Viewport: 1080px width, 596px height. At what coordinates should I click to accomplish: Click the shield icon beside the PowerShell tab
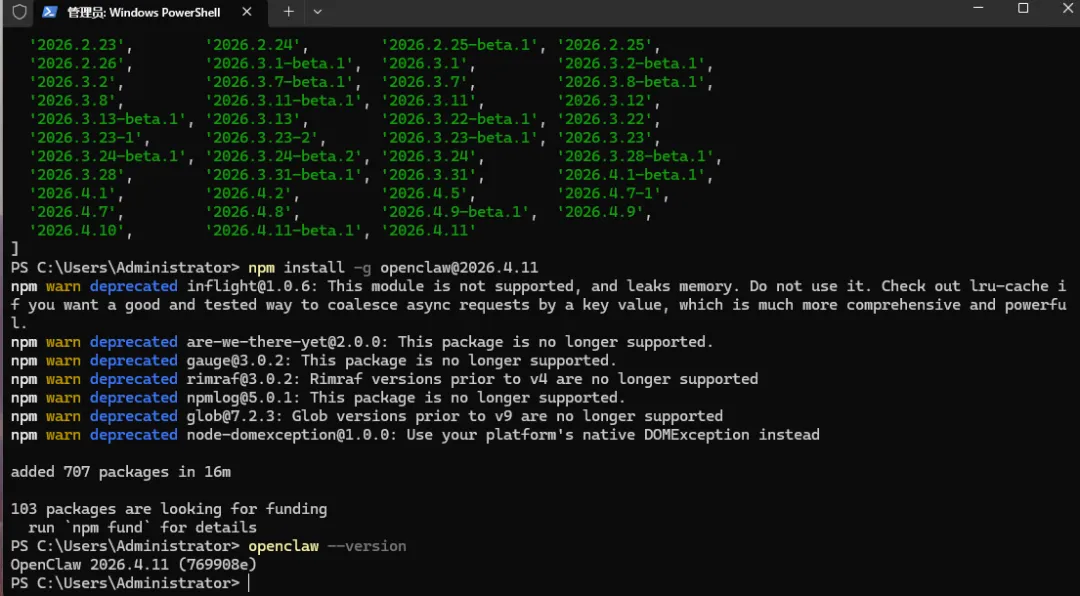pos(19,12)
